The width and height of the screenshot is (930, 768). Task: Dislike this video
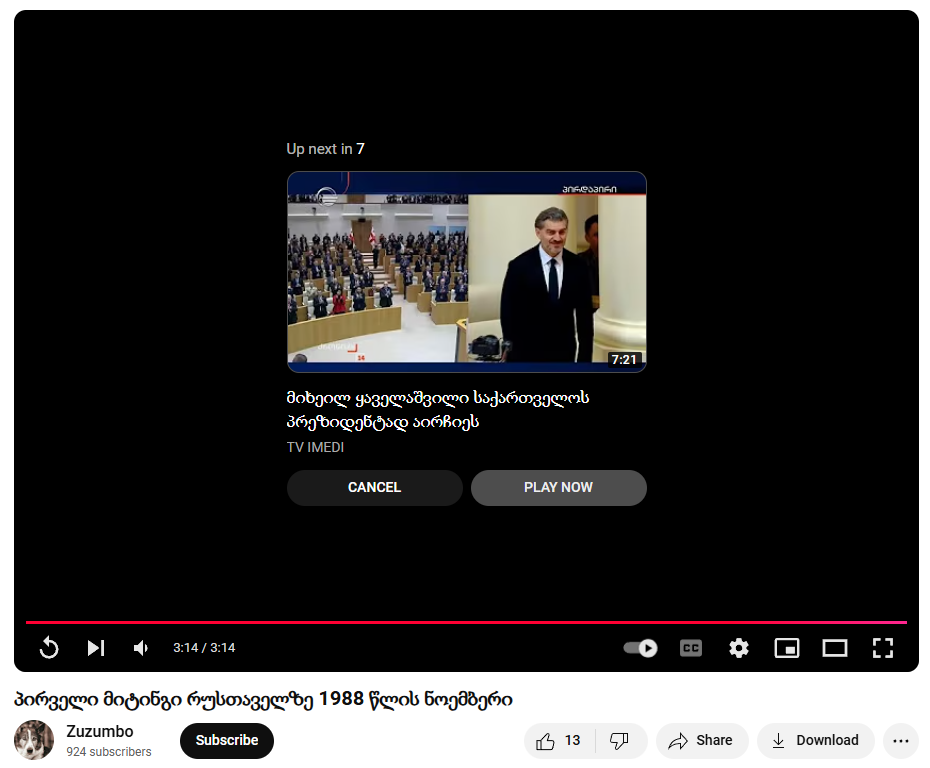pyautogui.click(x=620, y=740)
